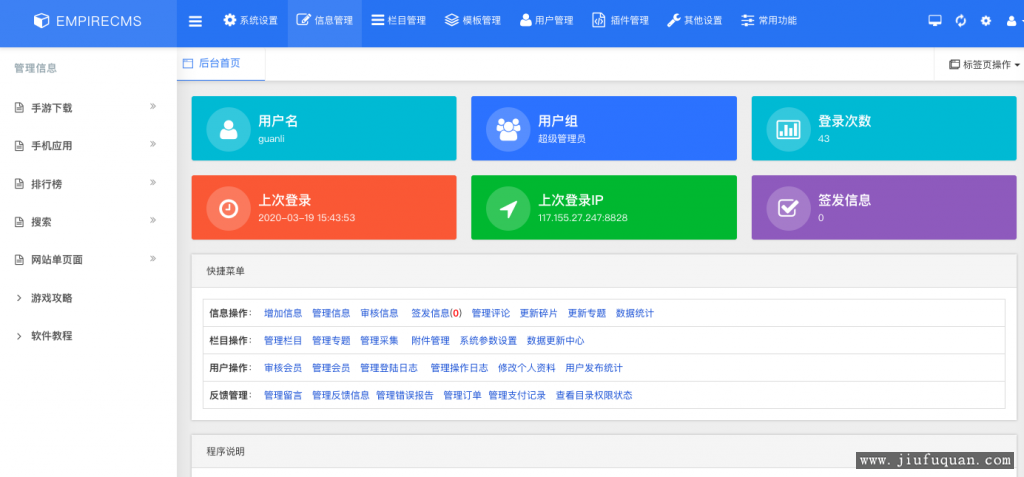The image size is (1024, 477).
Task: Click the 管理会员 quick link
Action: point(331,368)
